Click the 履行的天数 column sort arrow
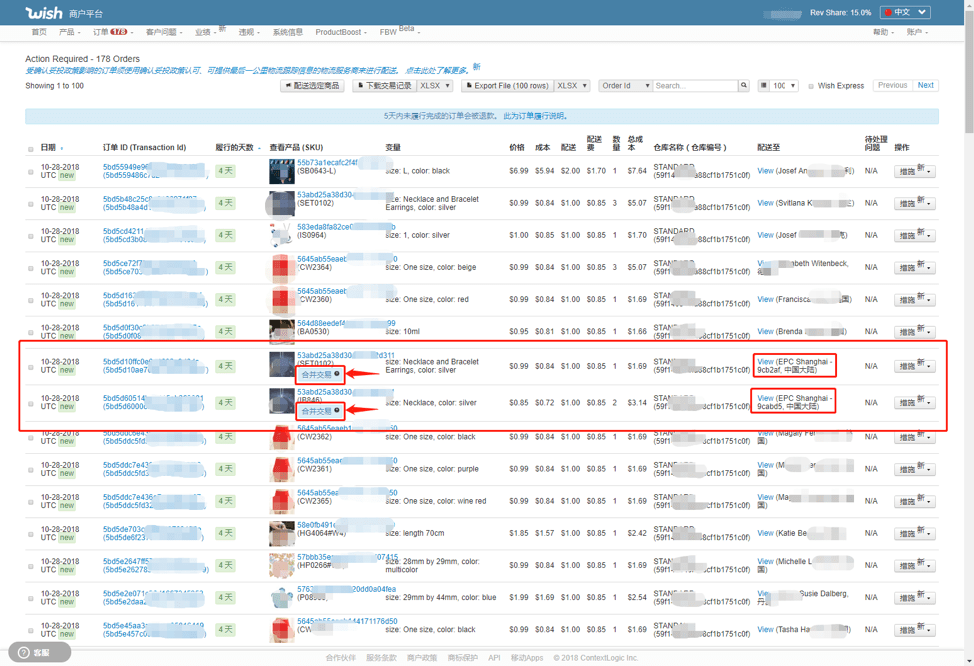The width and height of the screenshot is (974, 666). pyautogui.click(x=259, y=148)
